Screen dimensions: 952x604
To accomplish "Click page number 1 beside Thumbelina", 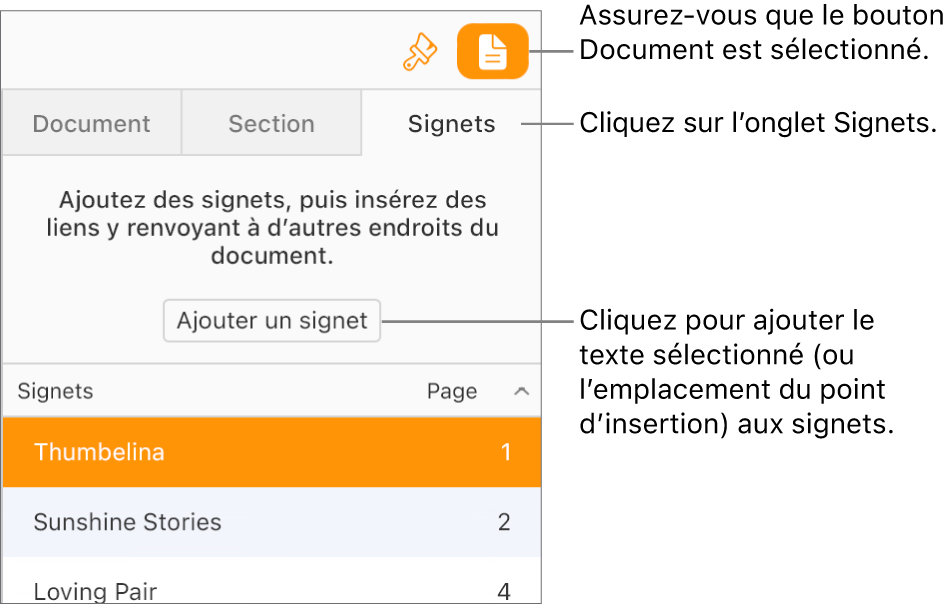I will 503,452.
